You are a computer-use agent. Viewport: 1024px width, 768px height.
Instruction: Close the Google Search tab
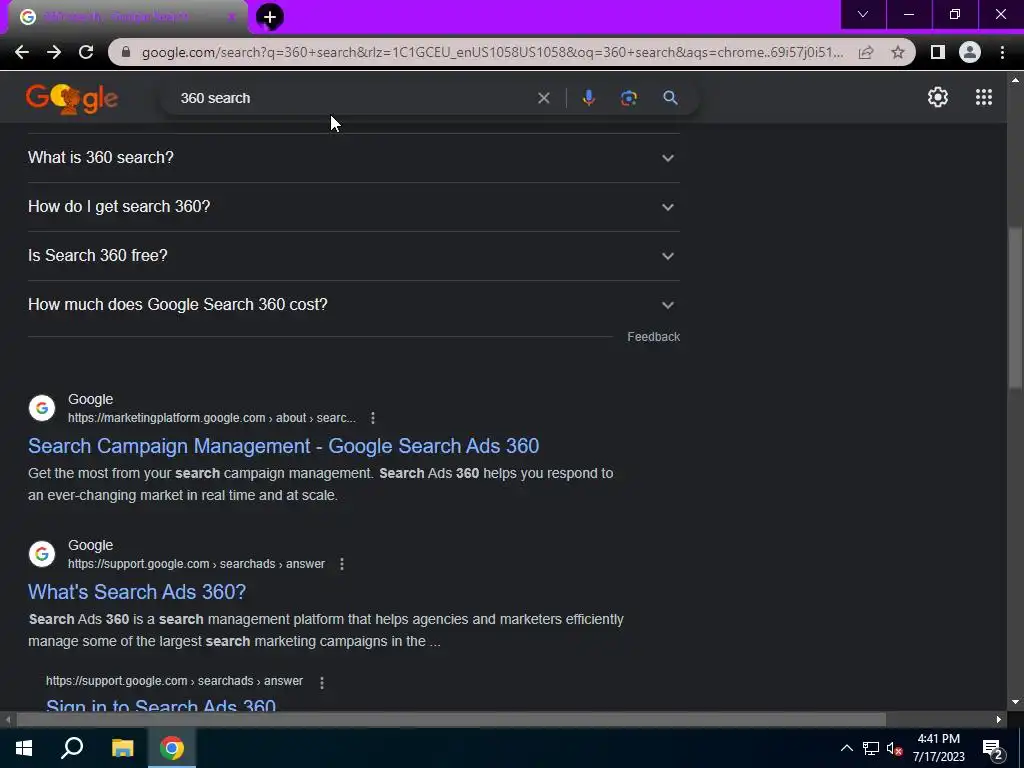(x=231, y=17)
